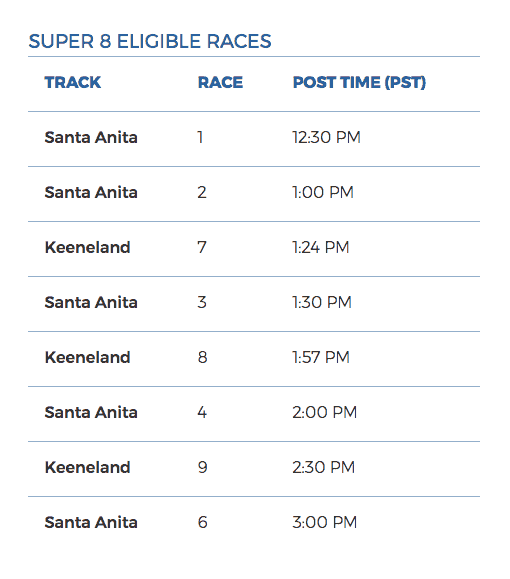Click Santa Anita in the 12:30 PM row
Screen dimensions: 510x579
click(91, 137)
